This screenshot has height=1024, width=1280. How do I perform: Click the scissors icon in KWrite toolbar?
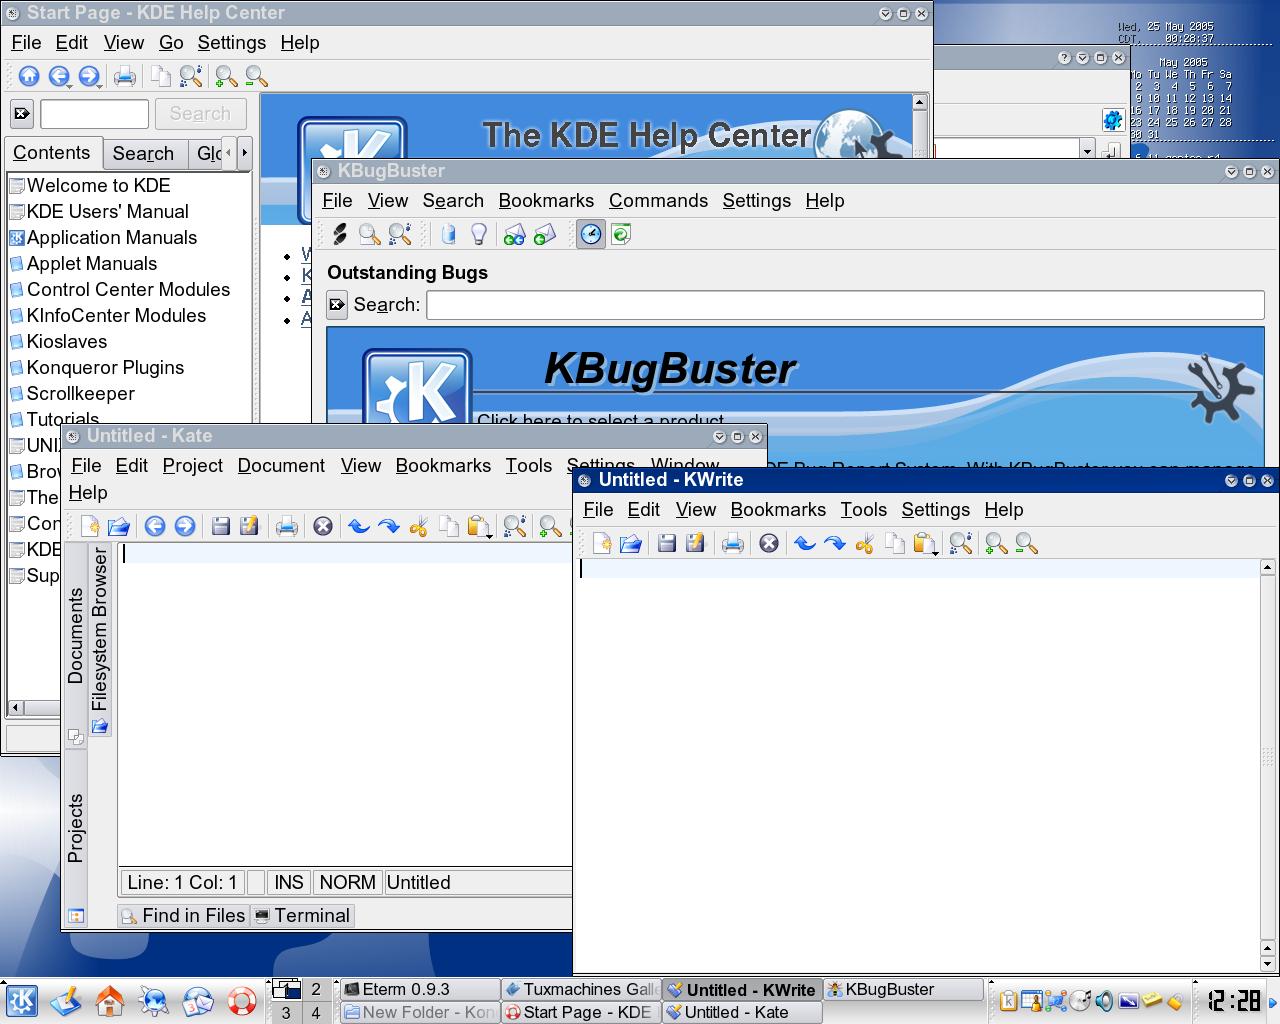(865, 543)
